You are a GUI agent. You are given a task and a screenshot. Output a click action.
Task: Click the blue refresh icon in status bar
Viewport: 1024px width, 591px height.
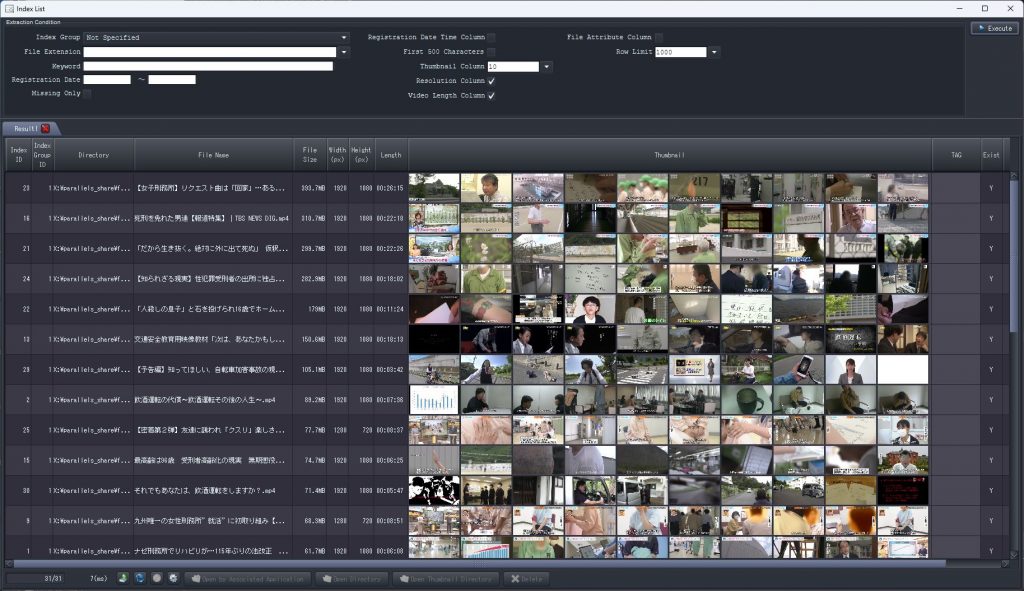140,578
